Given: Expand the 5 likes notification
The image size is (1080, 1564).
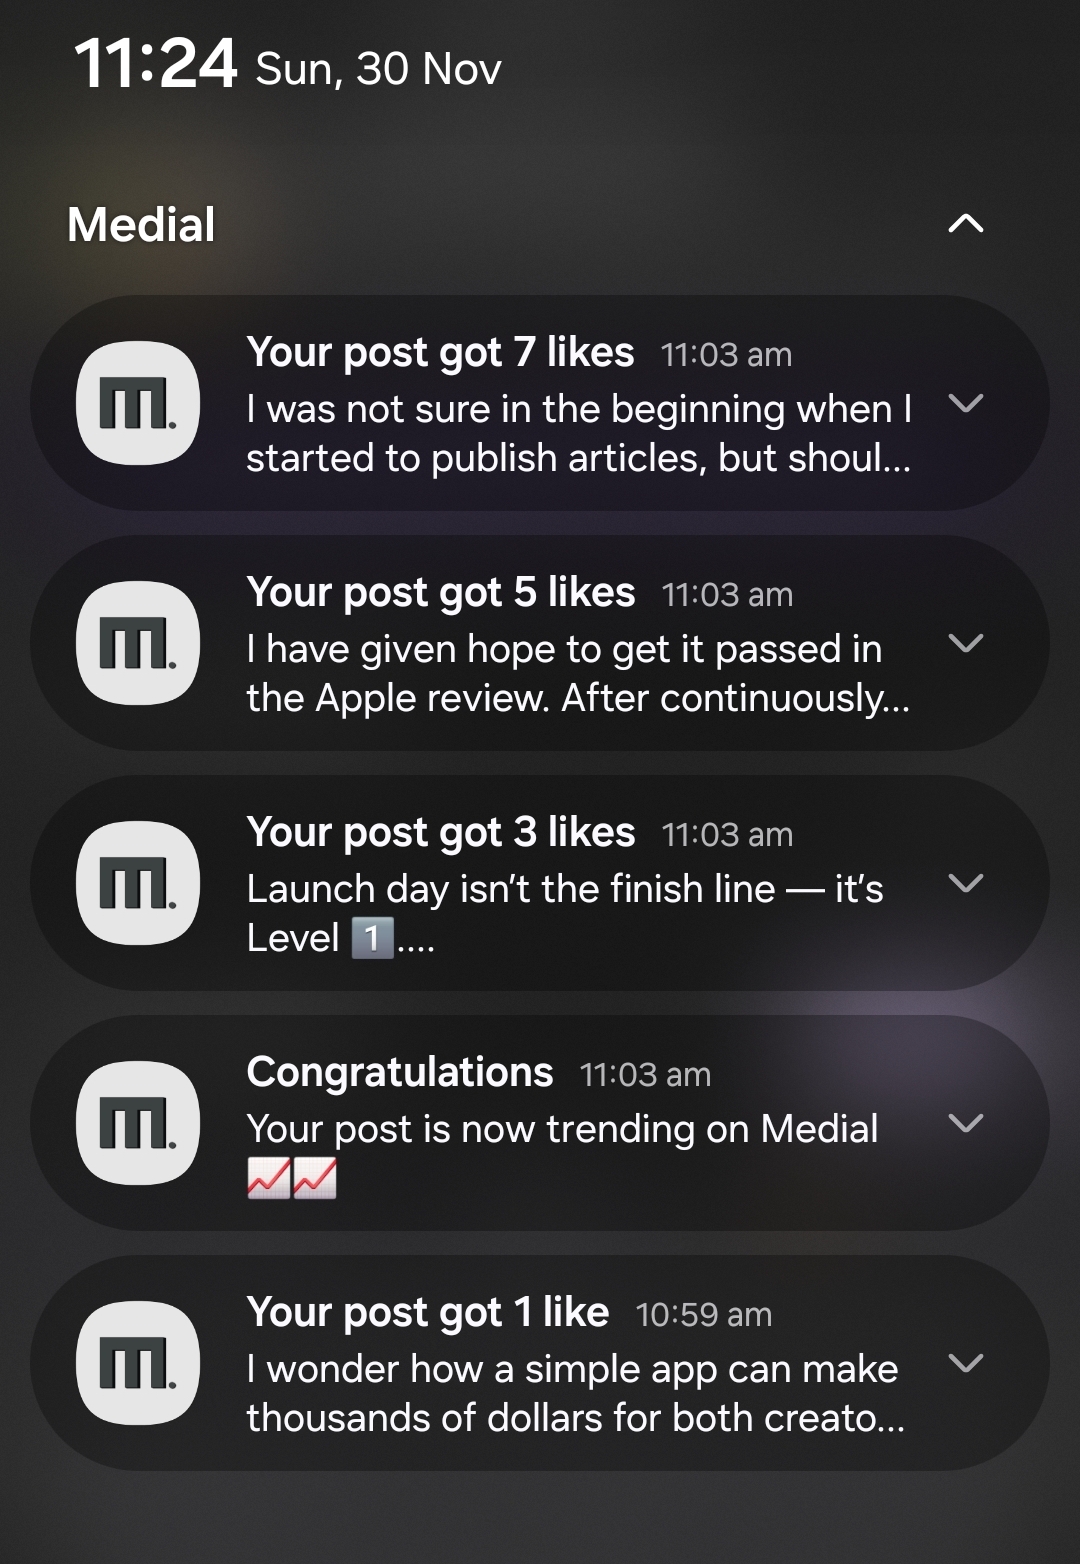Looking at the screenshot, I should (965, 643).
